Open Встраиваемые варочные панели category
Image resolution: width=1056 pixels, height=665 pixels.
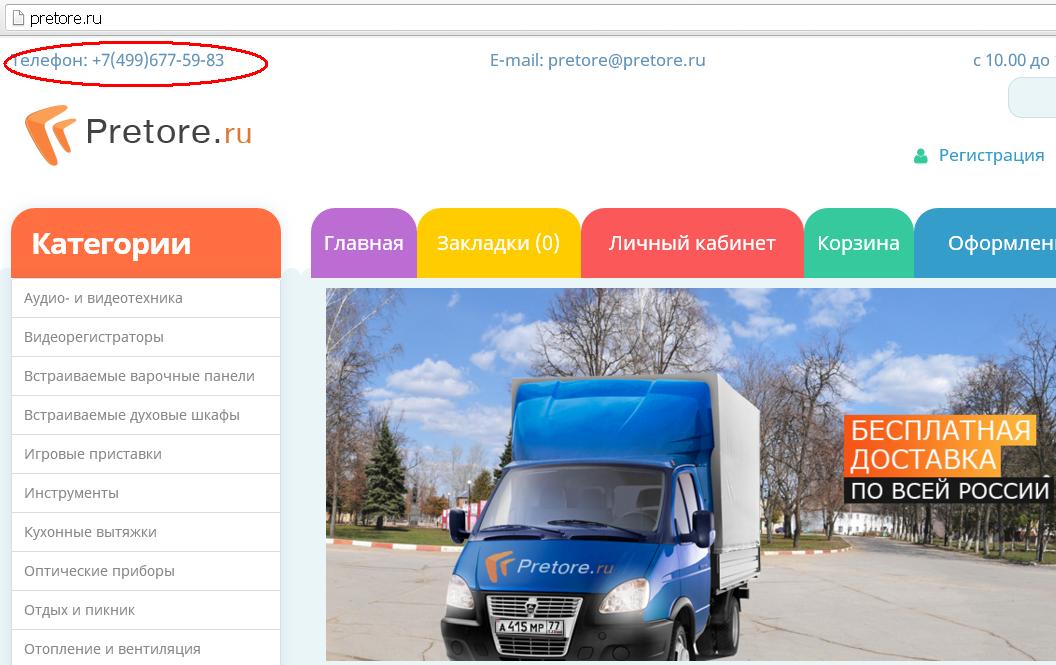pyautogui.click(x=145, y=377)
